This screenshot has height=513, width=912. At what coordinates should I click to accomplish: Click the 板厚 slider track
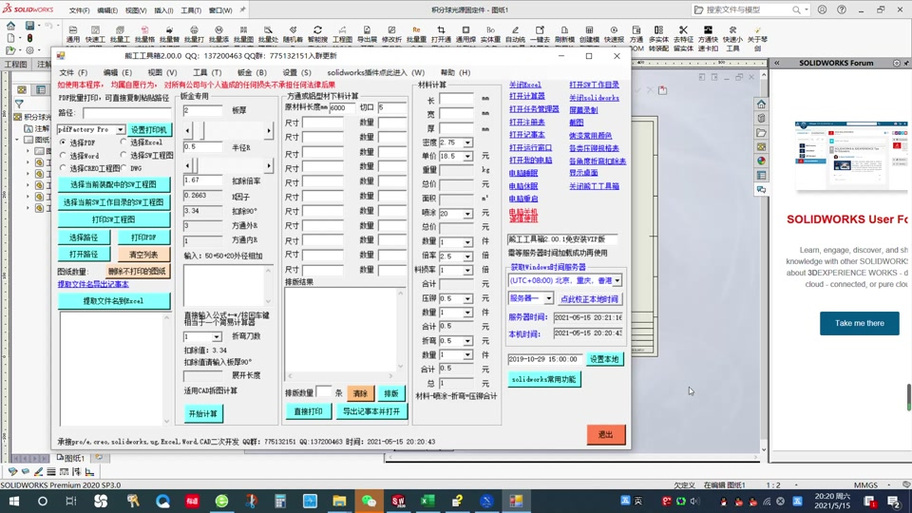pyautogui.click(x=228, y=131)
